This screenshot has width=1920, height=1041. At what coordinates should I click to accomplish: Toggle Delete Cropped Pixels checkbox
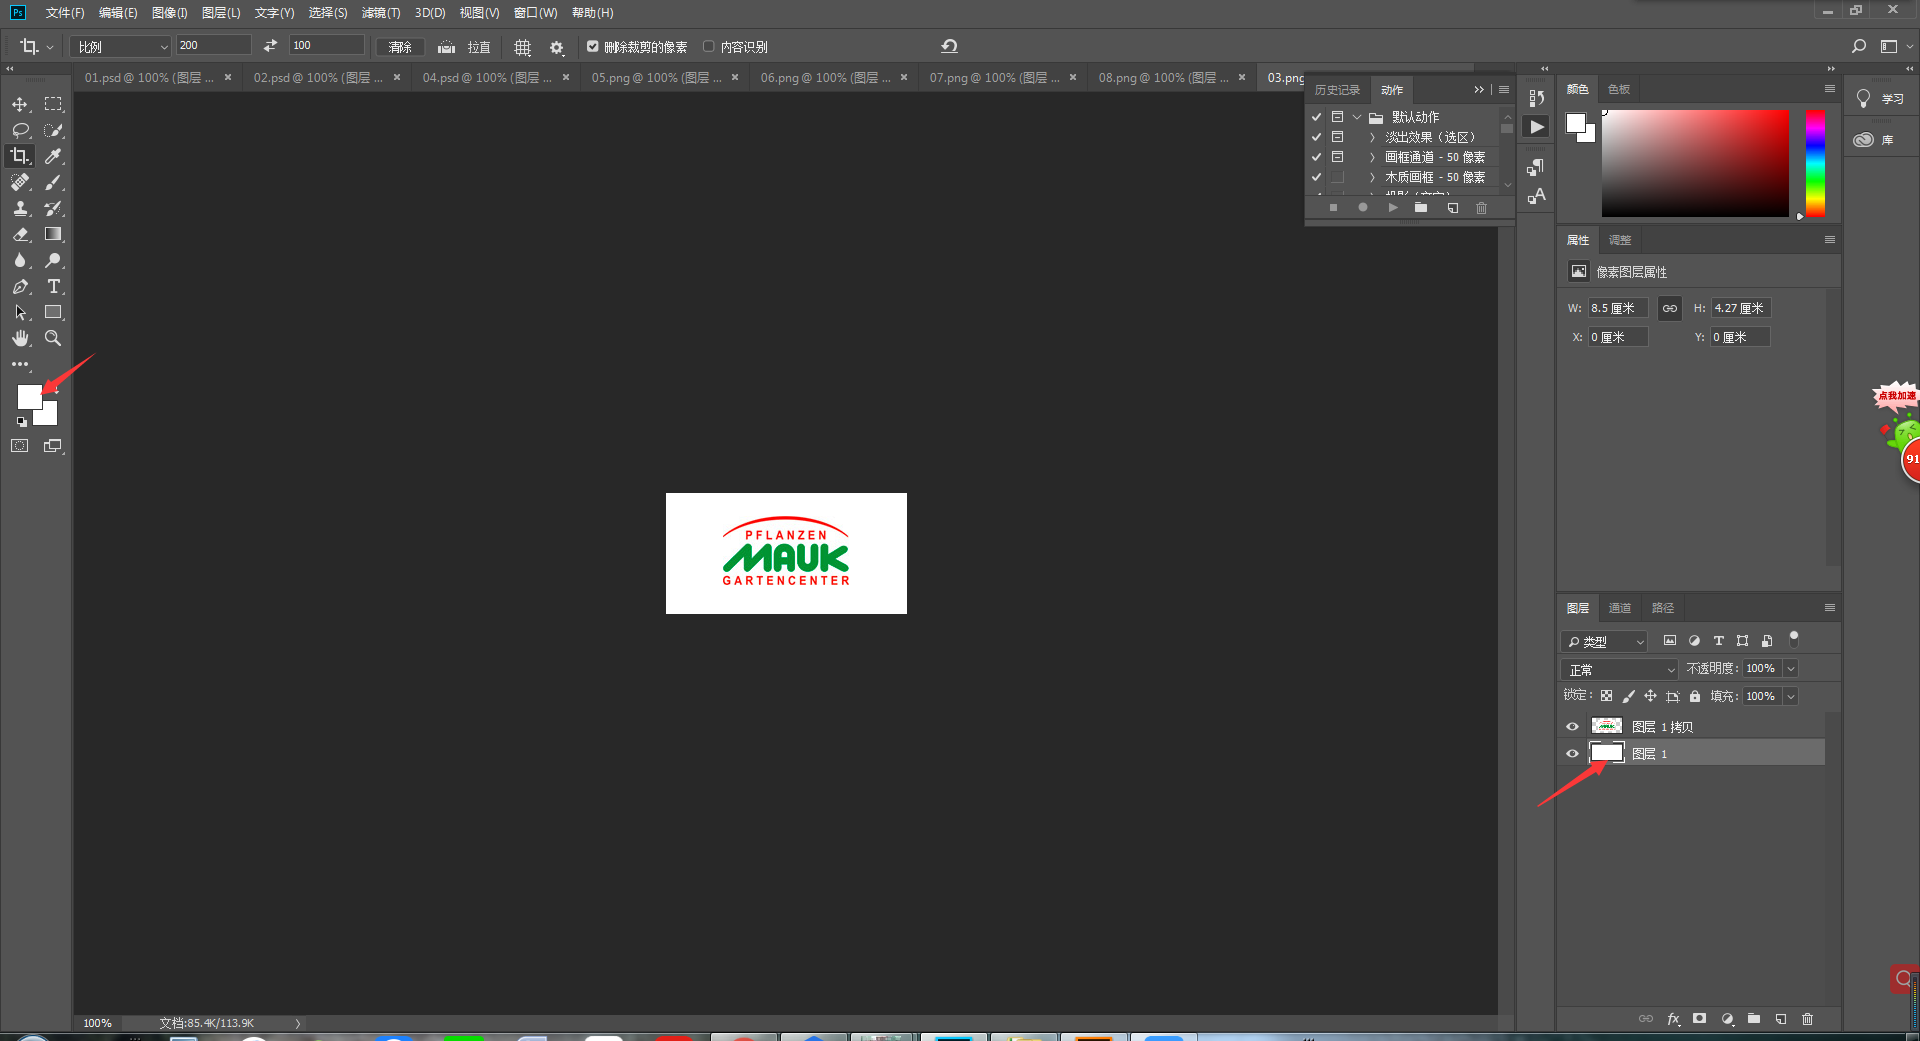(x=593, y=46)
